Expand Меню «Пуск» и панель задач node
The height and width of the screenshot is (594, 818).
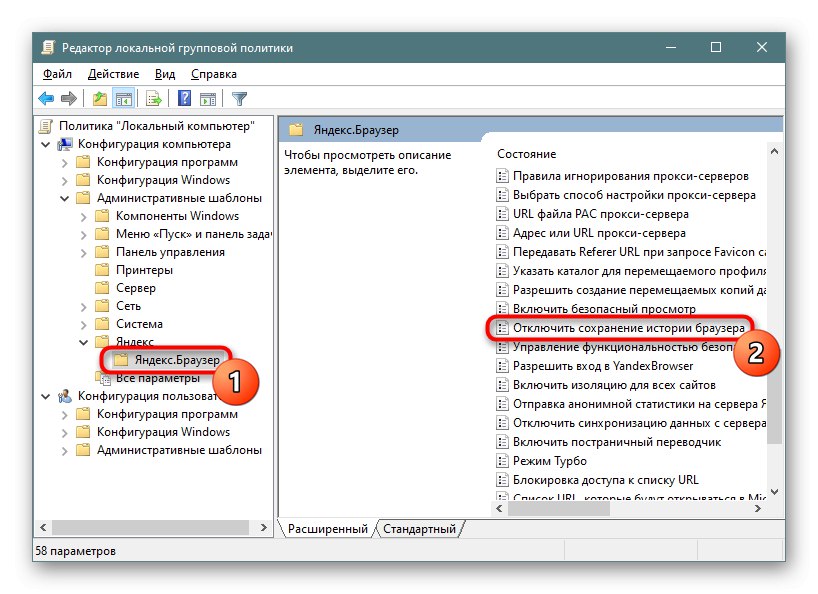pyautogui.click(x=83, y=235)
